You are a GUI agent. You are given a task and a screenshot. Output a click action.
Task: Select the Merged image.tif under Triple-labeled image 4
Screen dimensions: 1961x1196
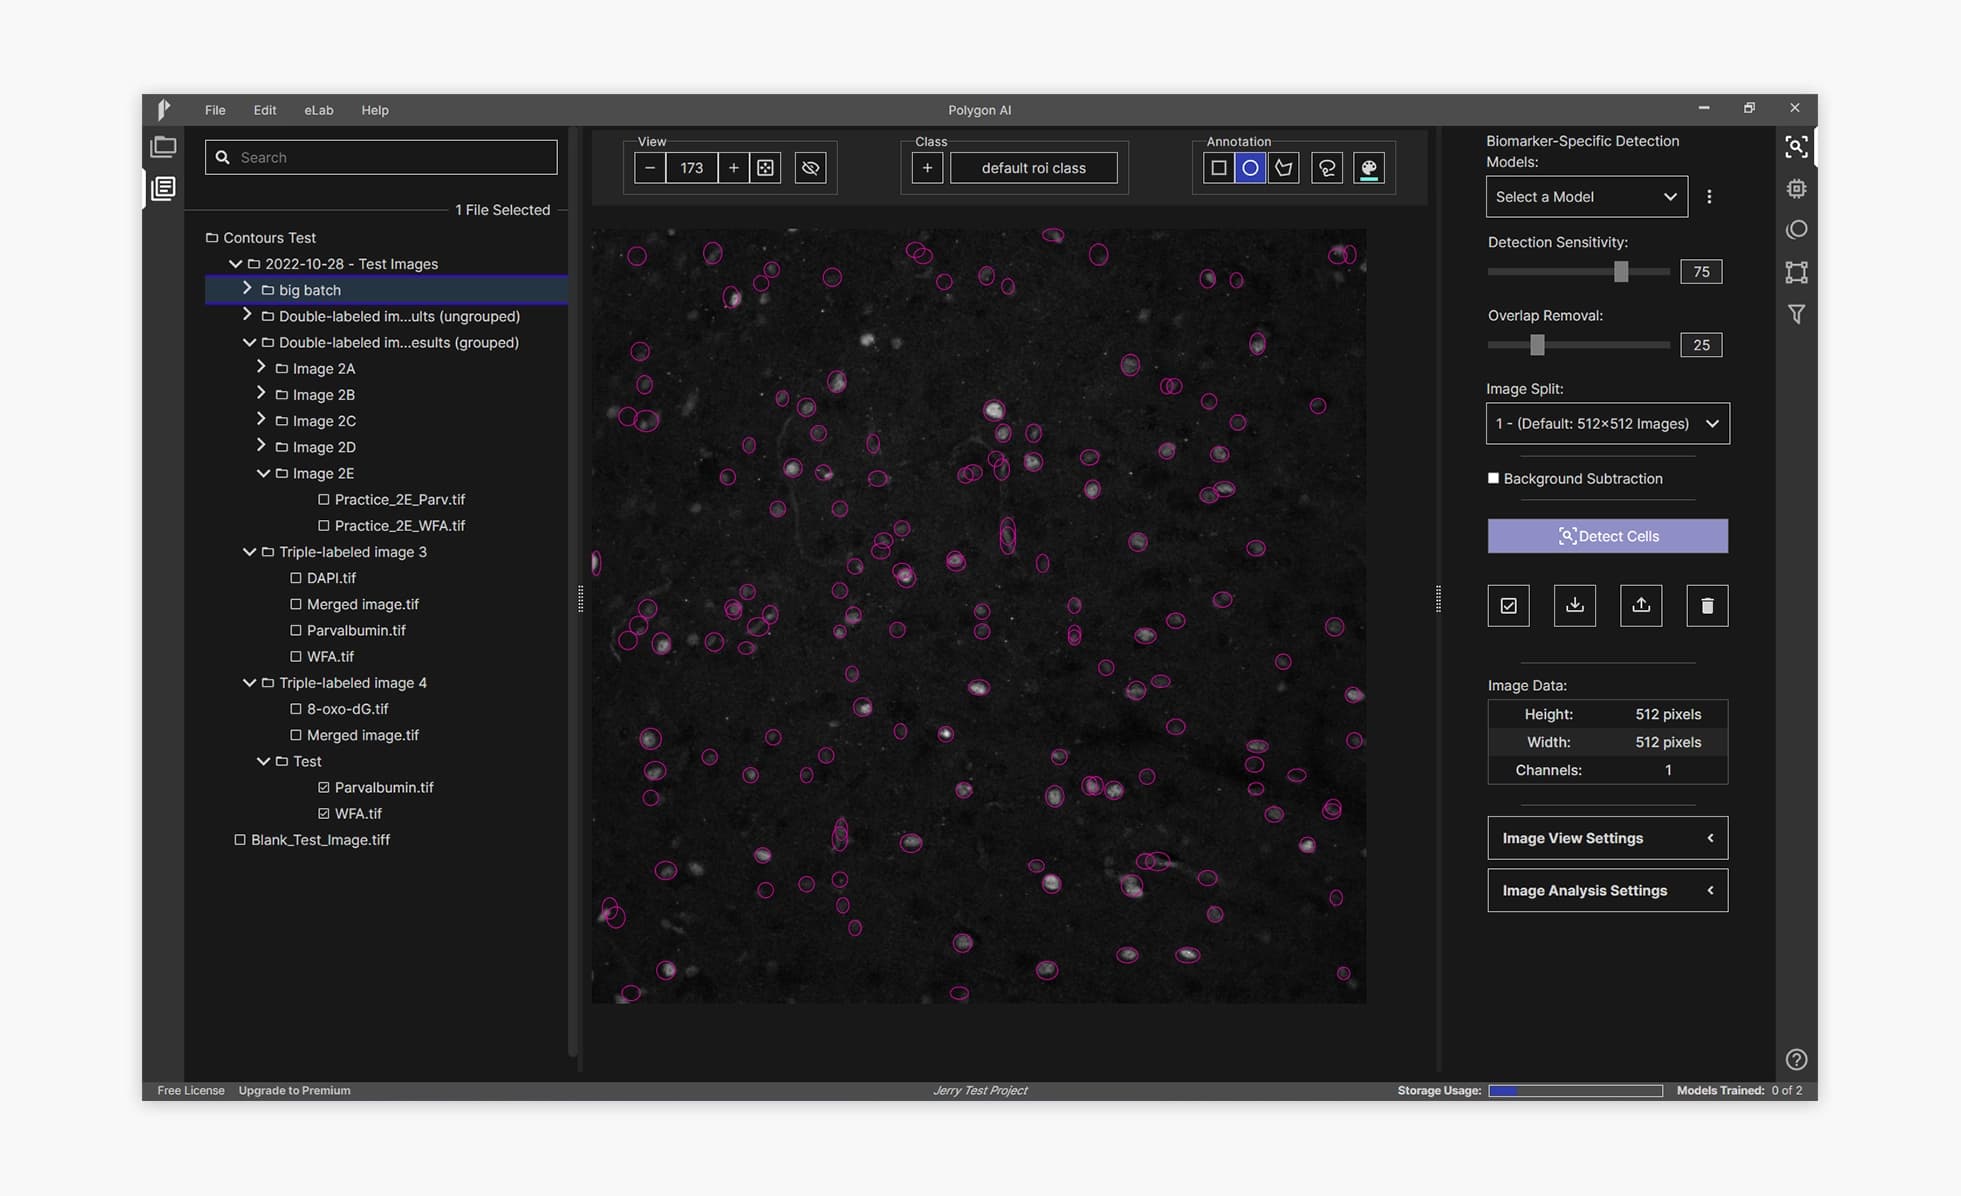(x=362, y=735)
